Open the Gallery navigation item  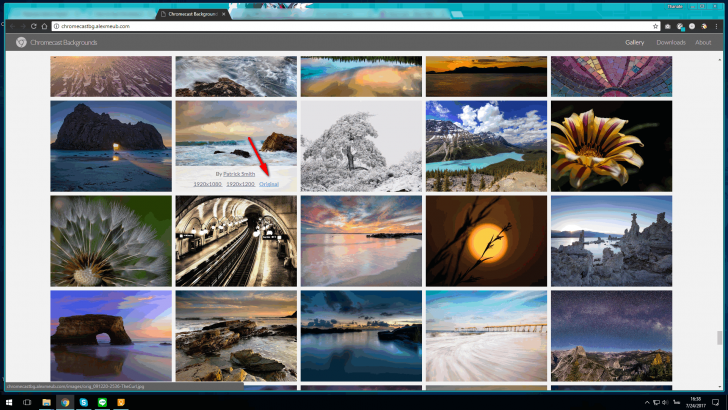[634, 42]
